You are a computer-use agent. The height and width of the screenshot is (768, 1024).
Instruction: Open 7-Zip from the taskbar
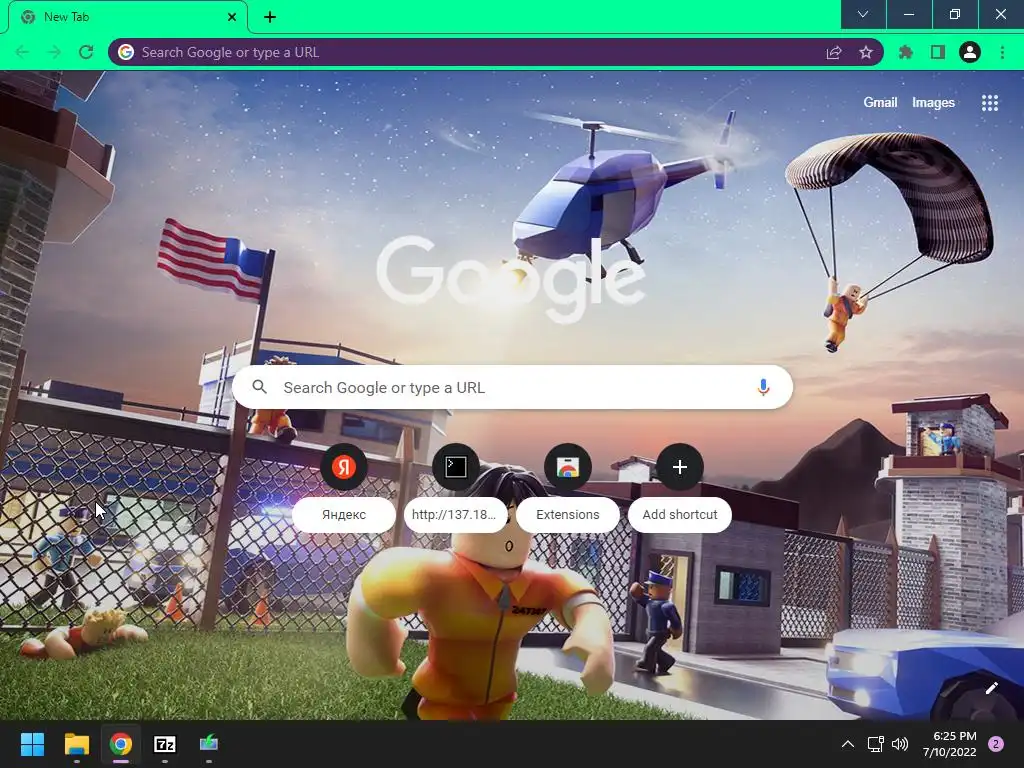tap(165, 744)
